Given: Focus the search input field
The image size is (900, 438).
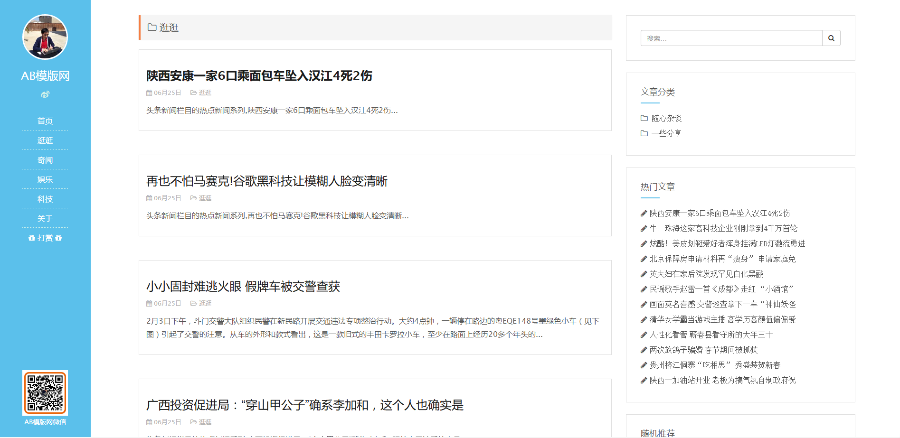Looking at the screenshot, I should click(x=731, y=38).
